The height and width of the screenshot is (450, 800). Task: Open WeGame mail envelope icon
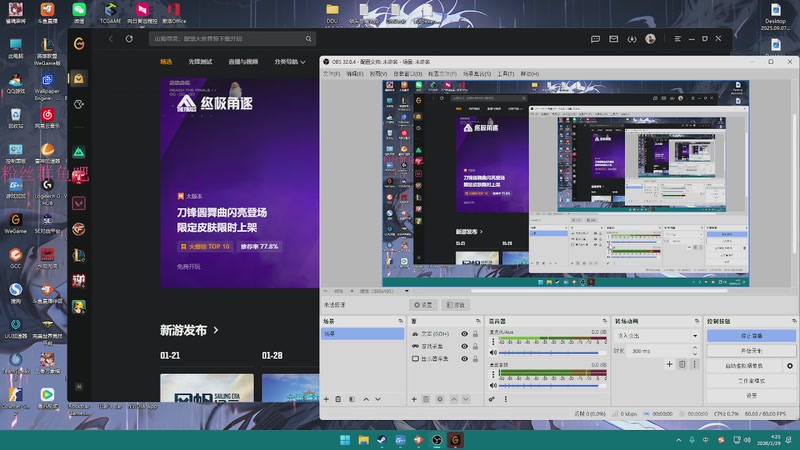tap(613, 39)
